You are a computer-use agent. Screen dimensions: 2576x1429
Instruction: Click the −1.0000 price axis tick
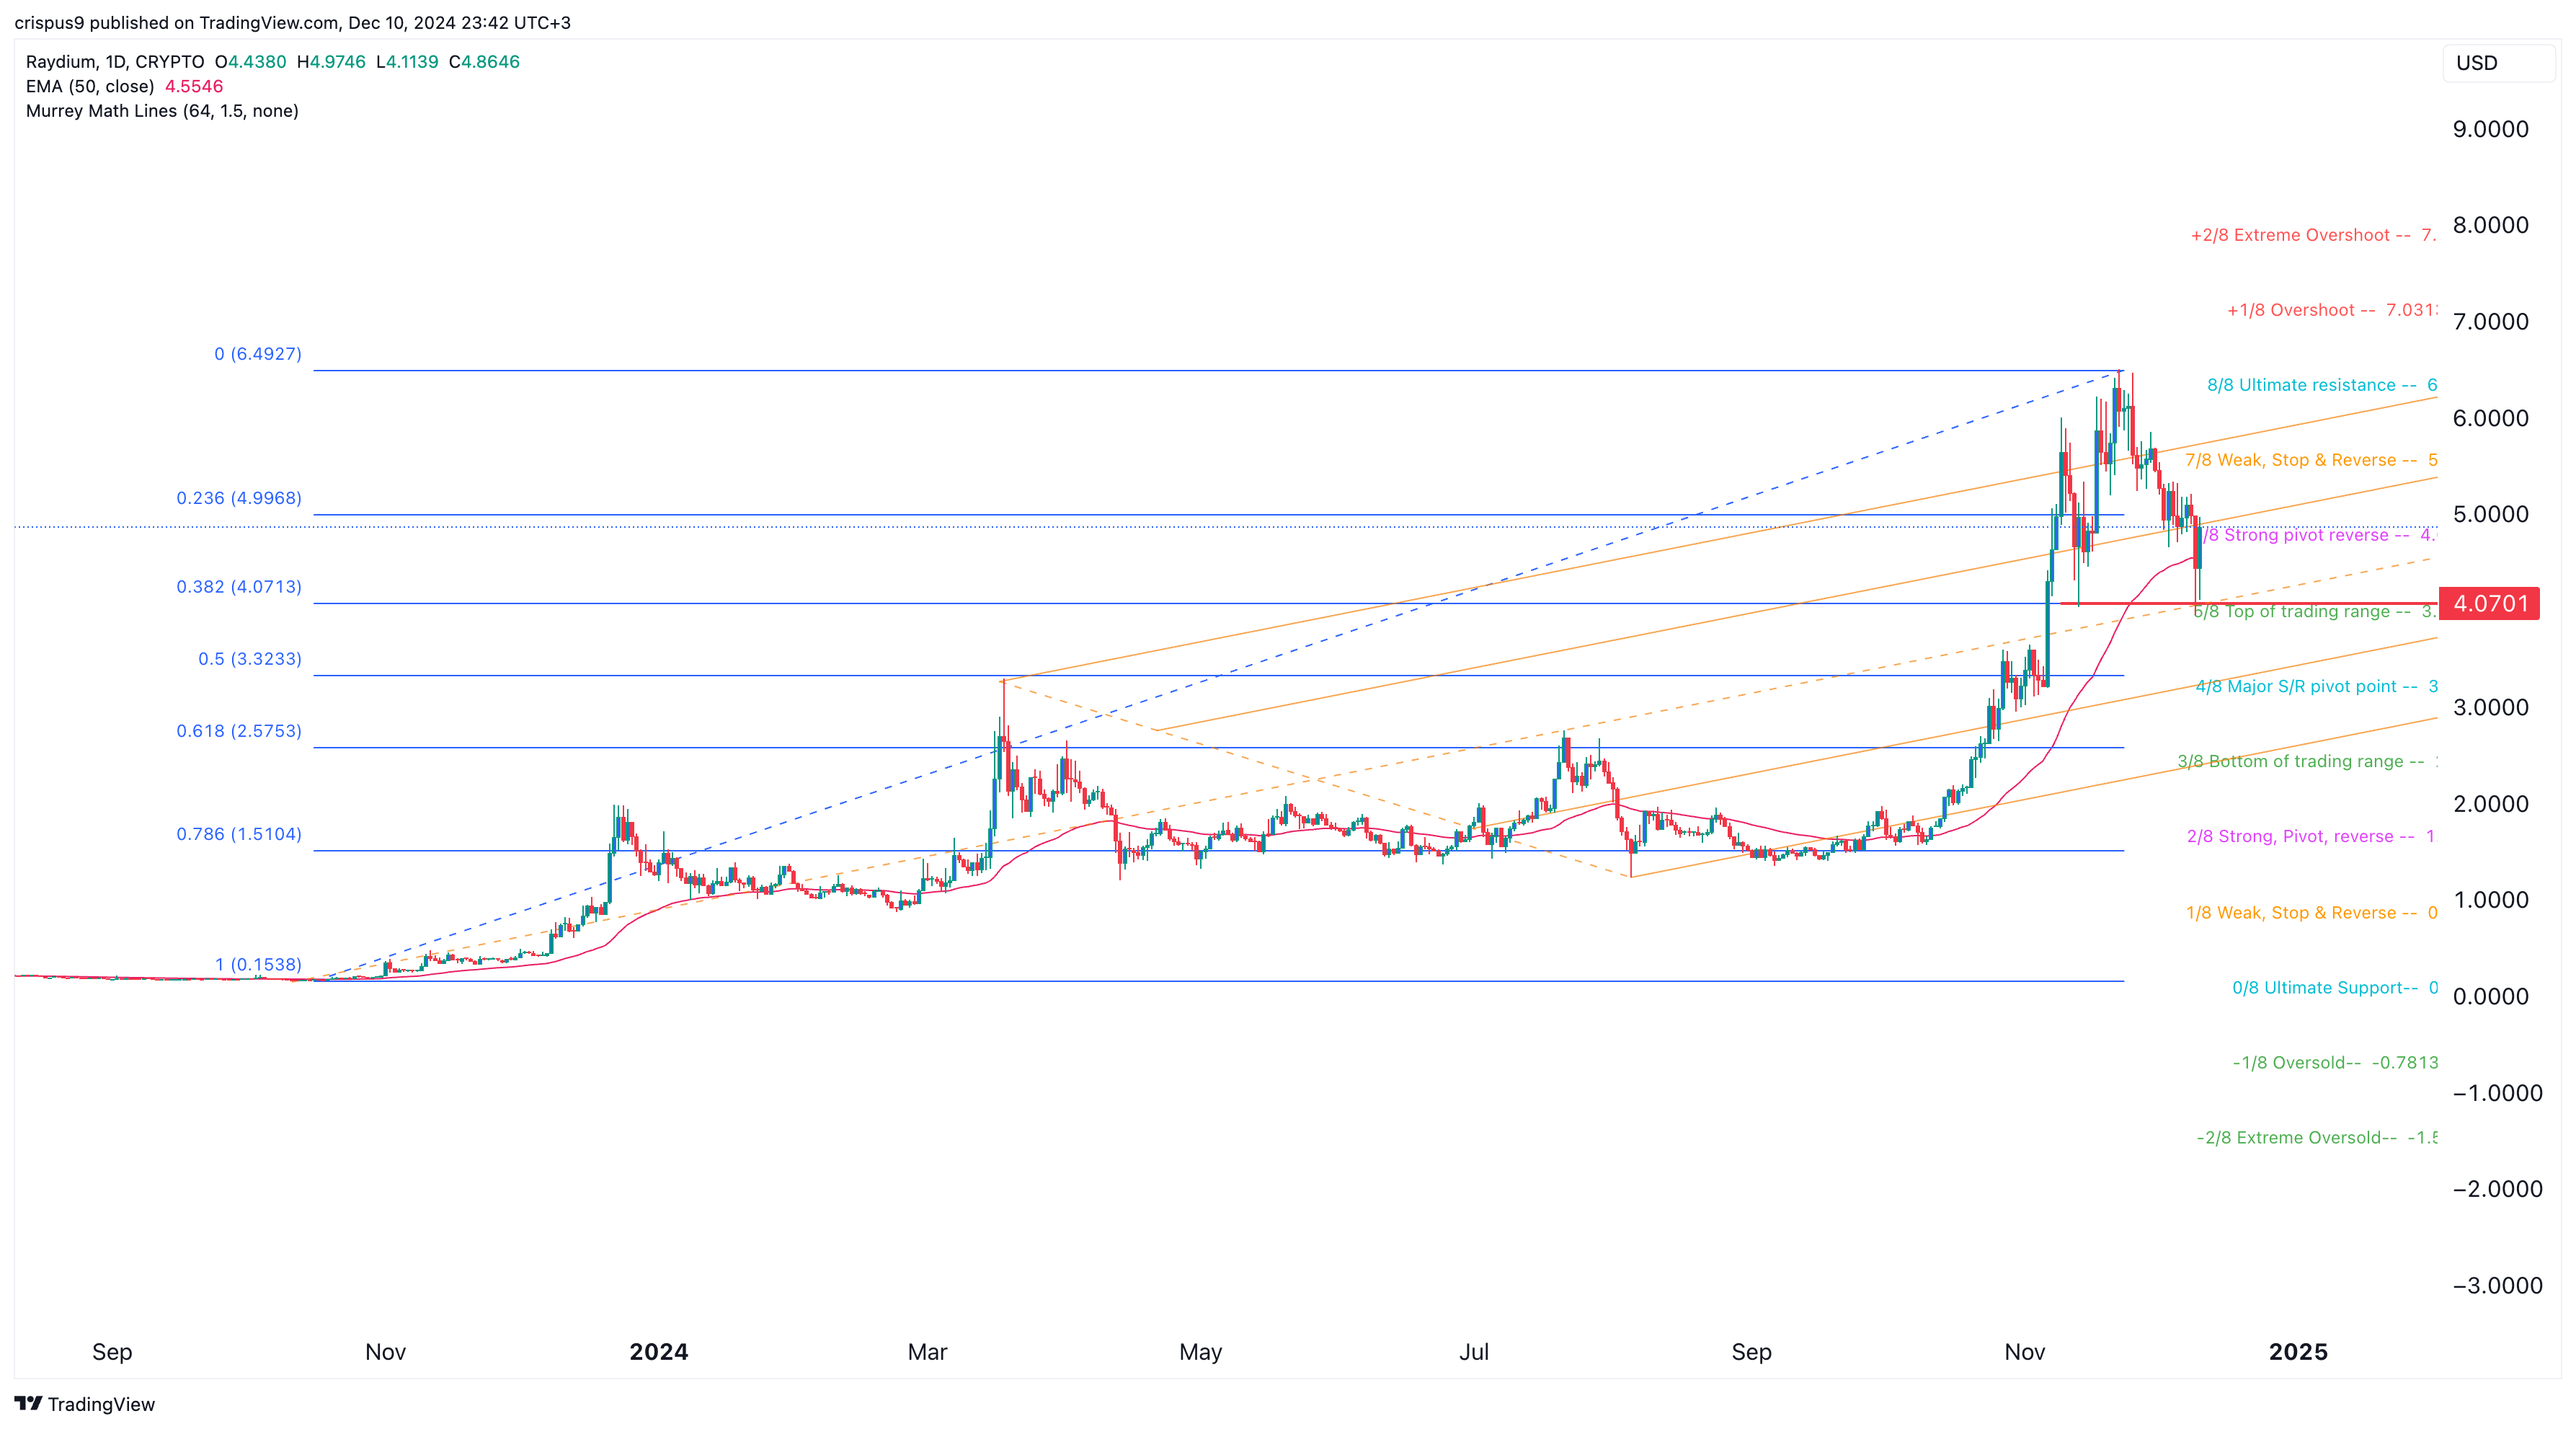click(x=2497, y=1093)
